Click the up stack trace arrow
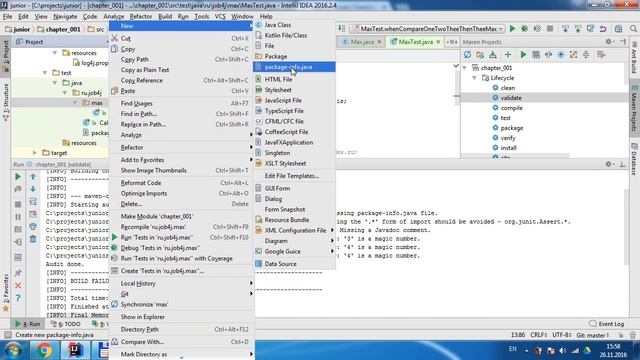Viewport: 640px width, 360px height. [33, 177]
